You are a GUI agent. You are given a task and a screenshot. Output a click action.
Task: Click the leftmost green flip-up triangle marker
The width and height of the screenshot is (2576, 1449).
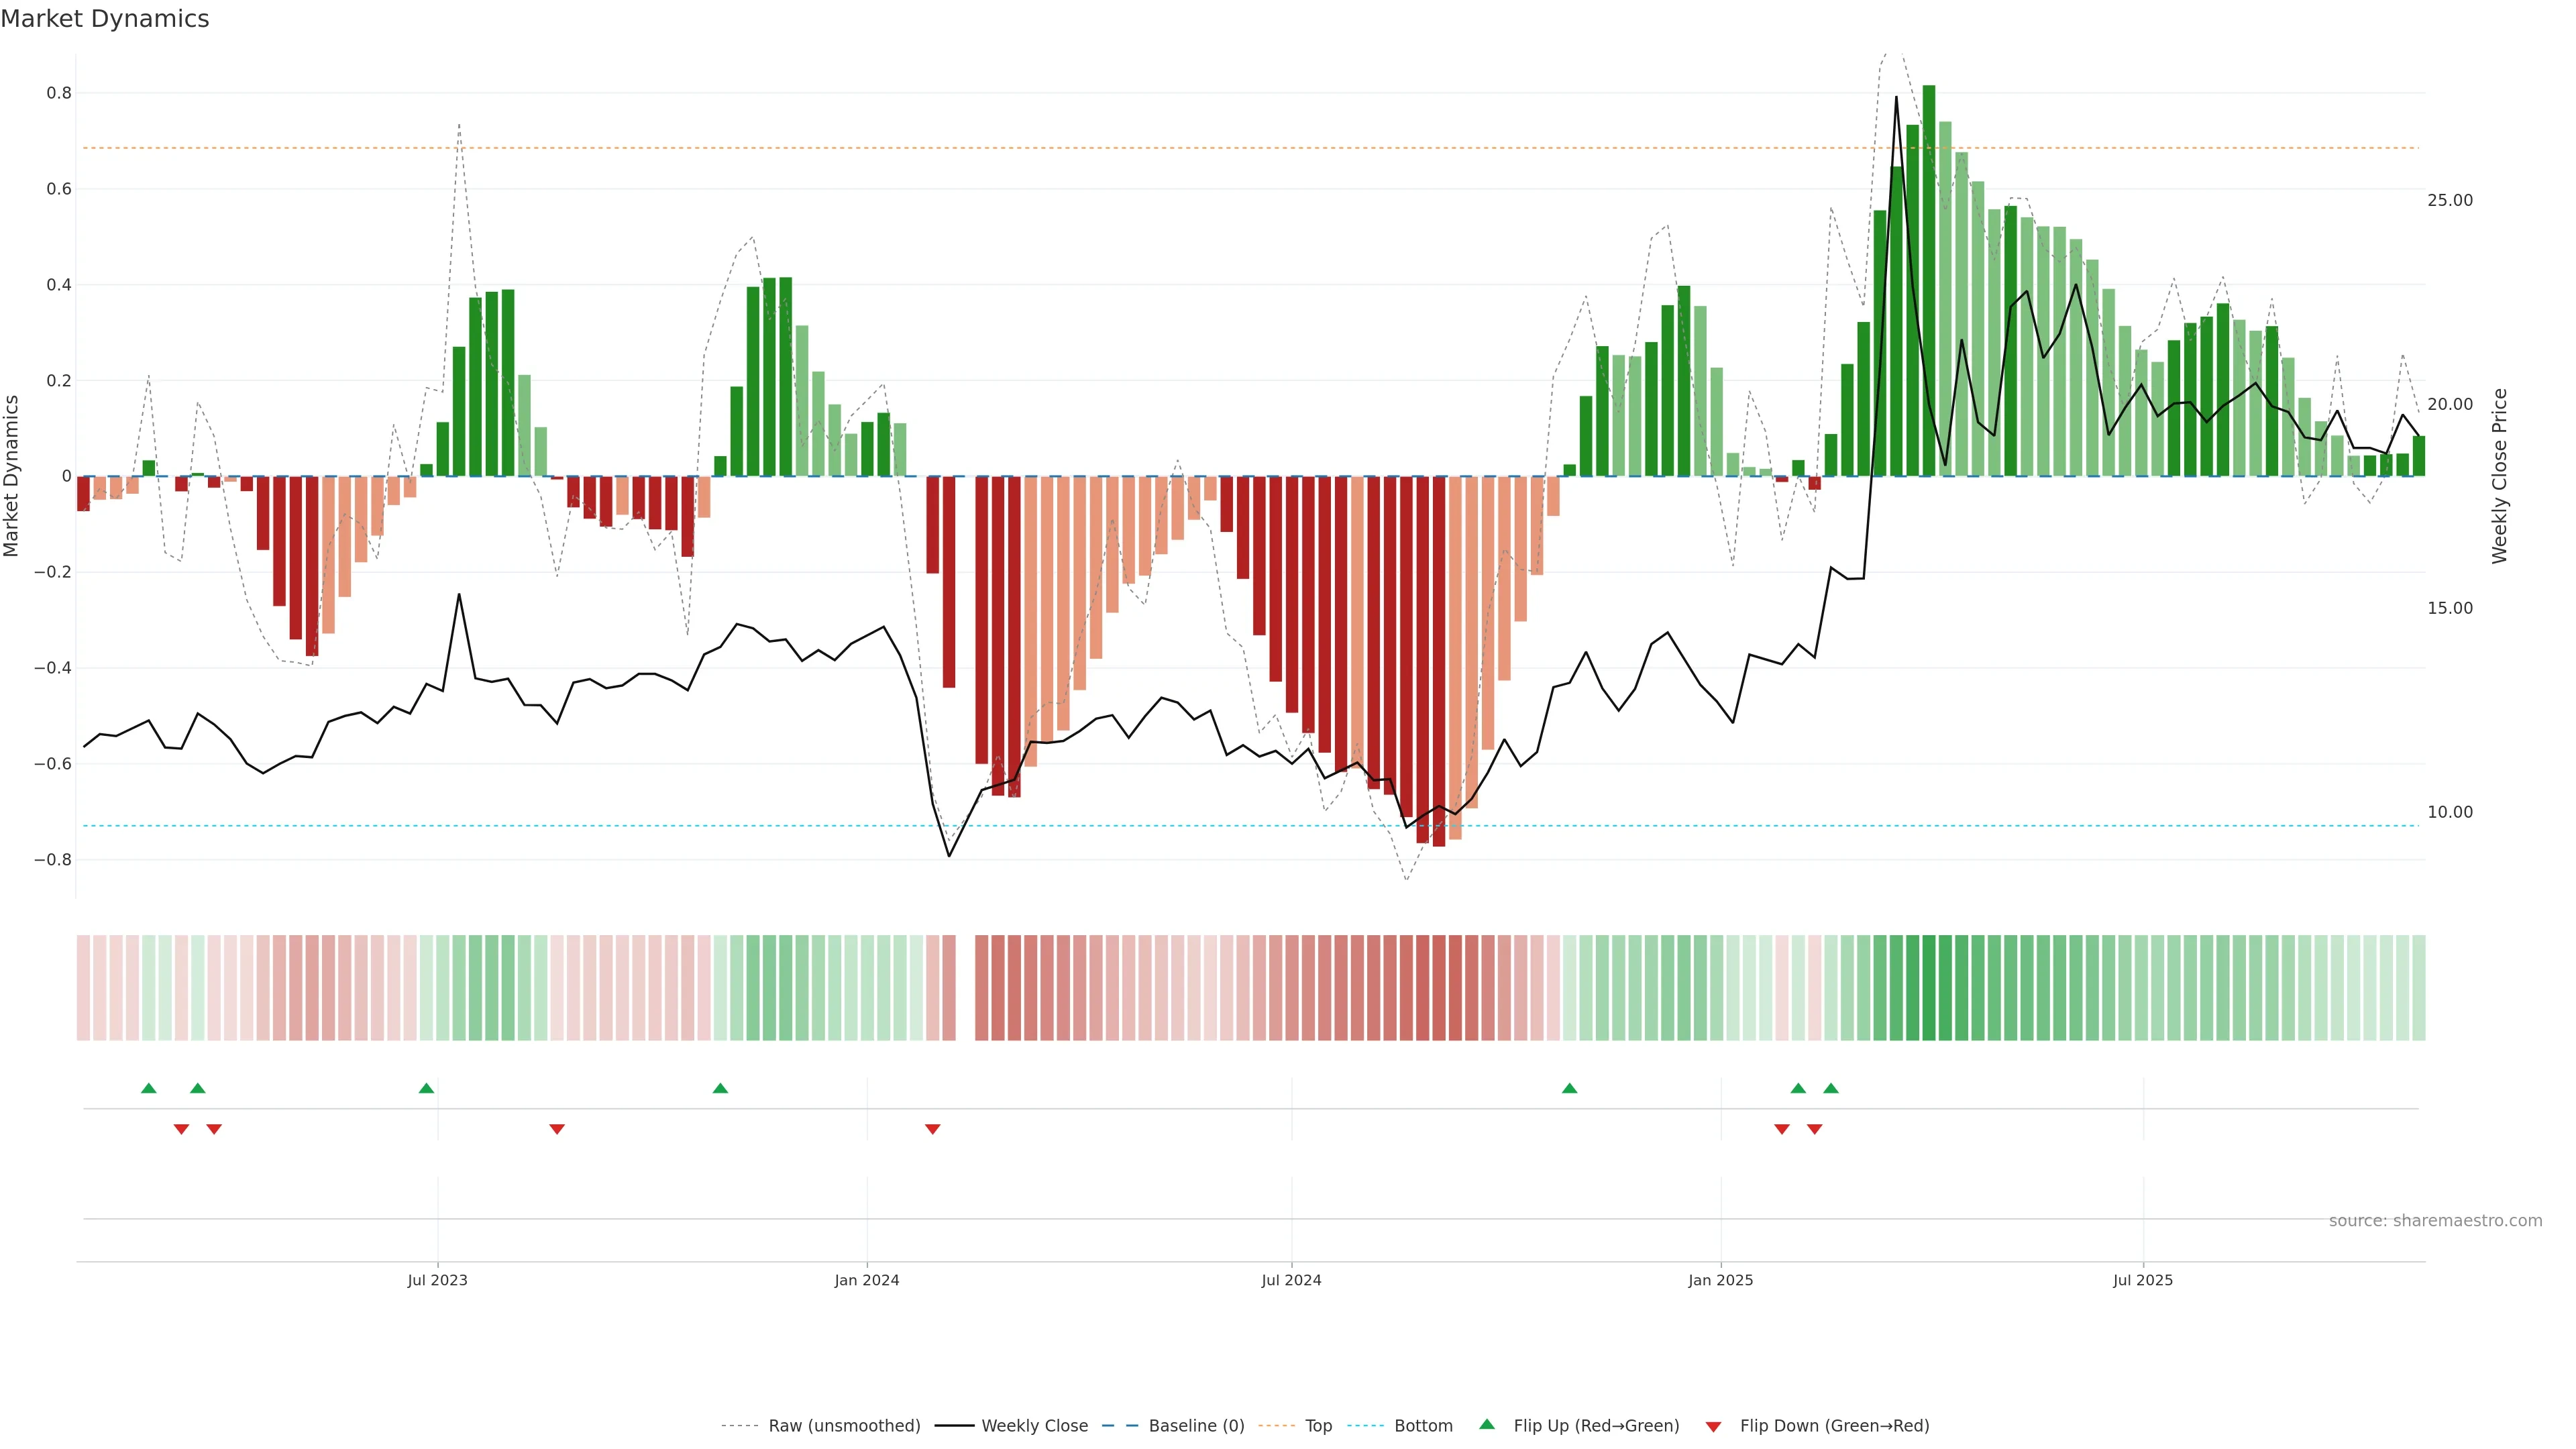pos(149,1088)
